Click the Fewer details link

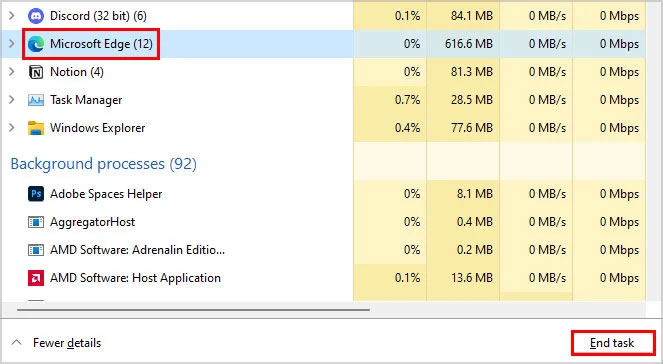tap(67, 343)
